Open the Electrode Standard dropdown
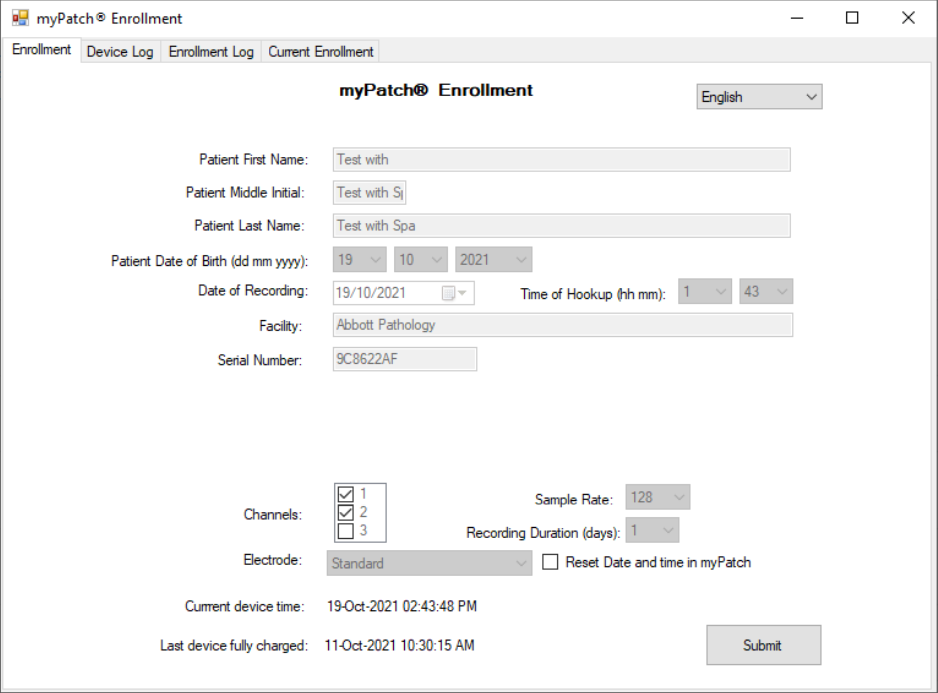The height and width of the screenshot is (693, 938). pos(430,563)
